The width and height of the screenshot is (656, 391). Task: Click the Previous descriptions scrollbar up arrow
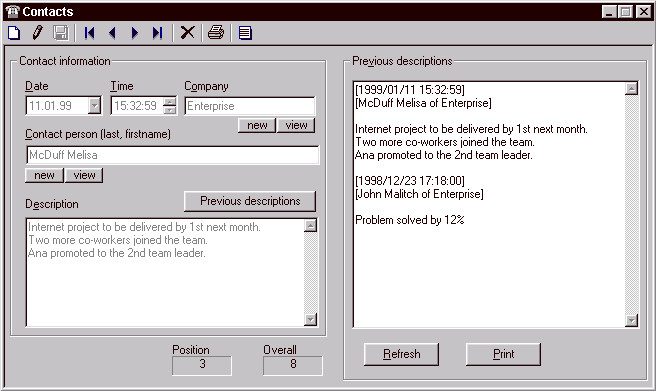(x=631, y=89)
